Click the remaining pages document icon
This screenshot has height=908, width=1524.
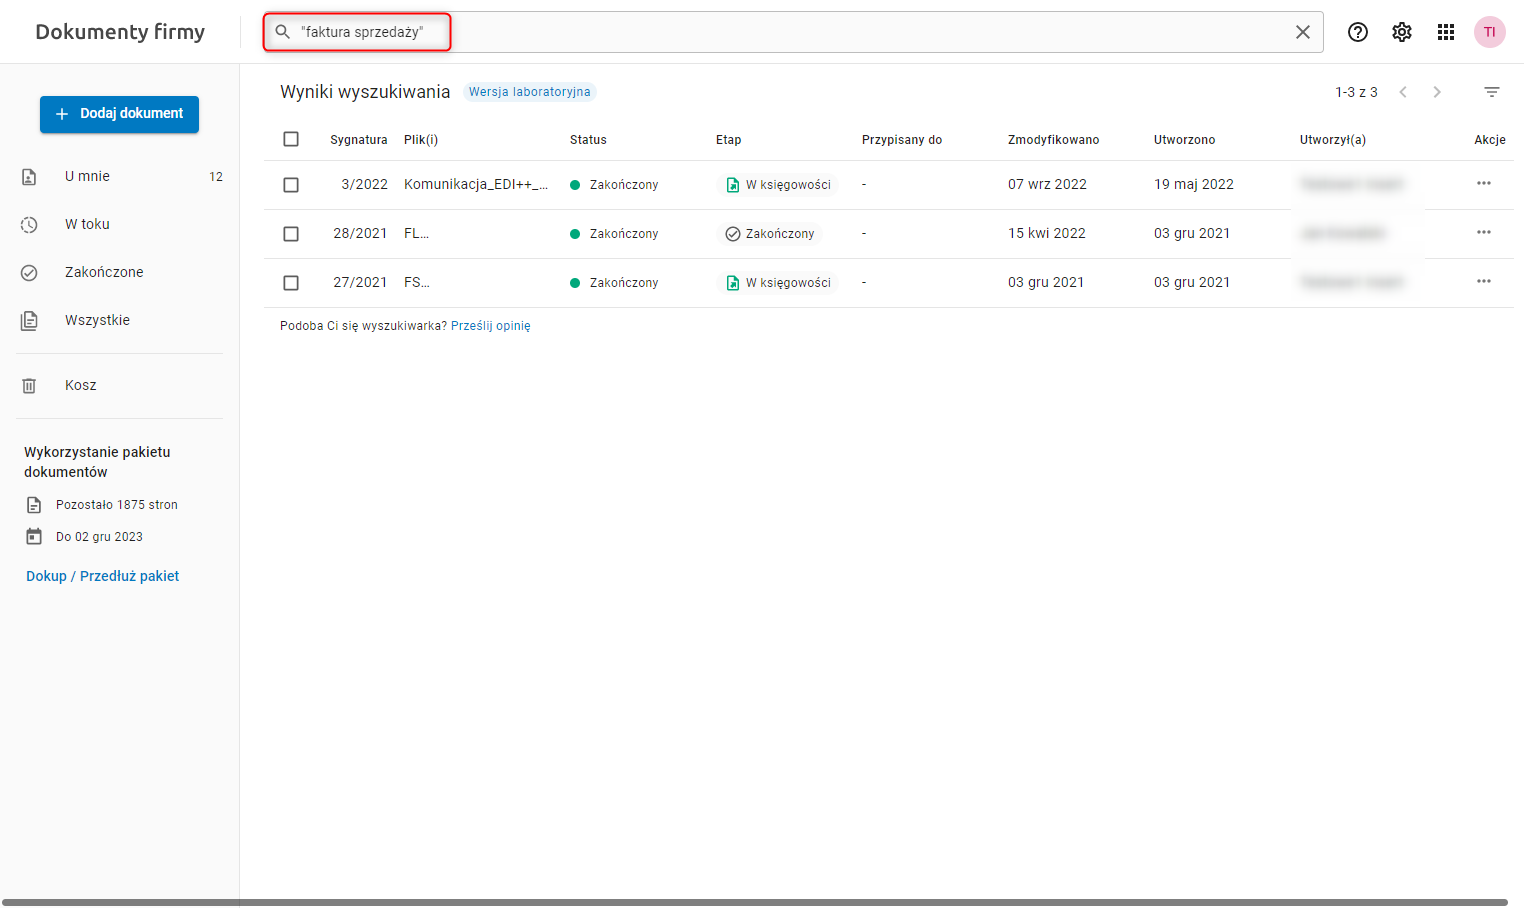pos(34,505)
